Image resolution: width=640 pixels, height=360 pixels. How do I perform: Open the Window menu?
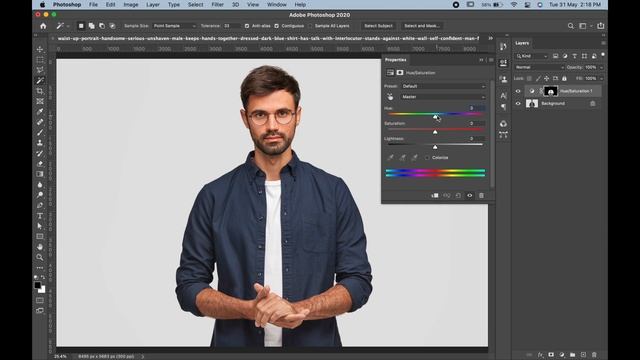(x=276, y=4)
